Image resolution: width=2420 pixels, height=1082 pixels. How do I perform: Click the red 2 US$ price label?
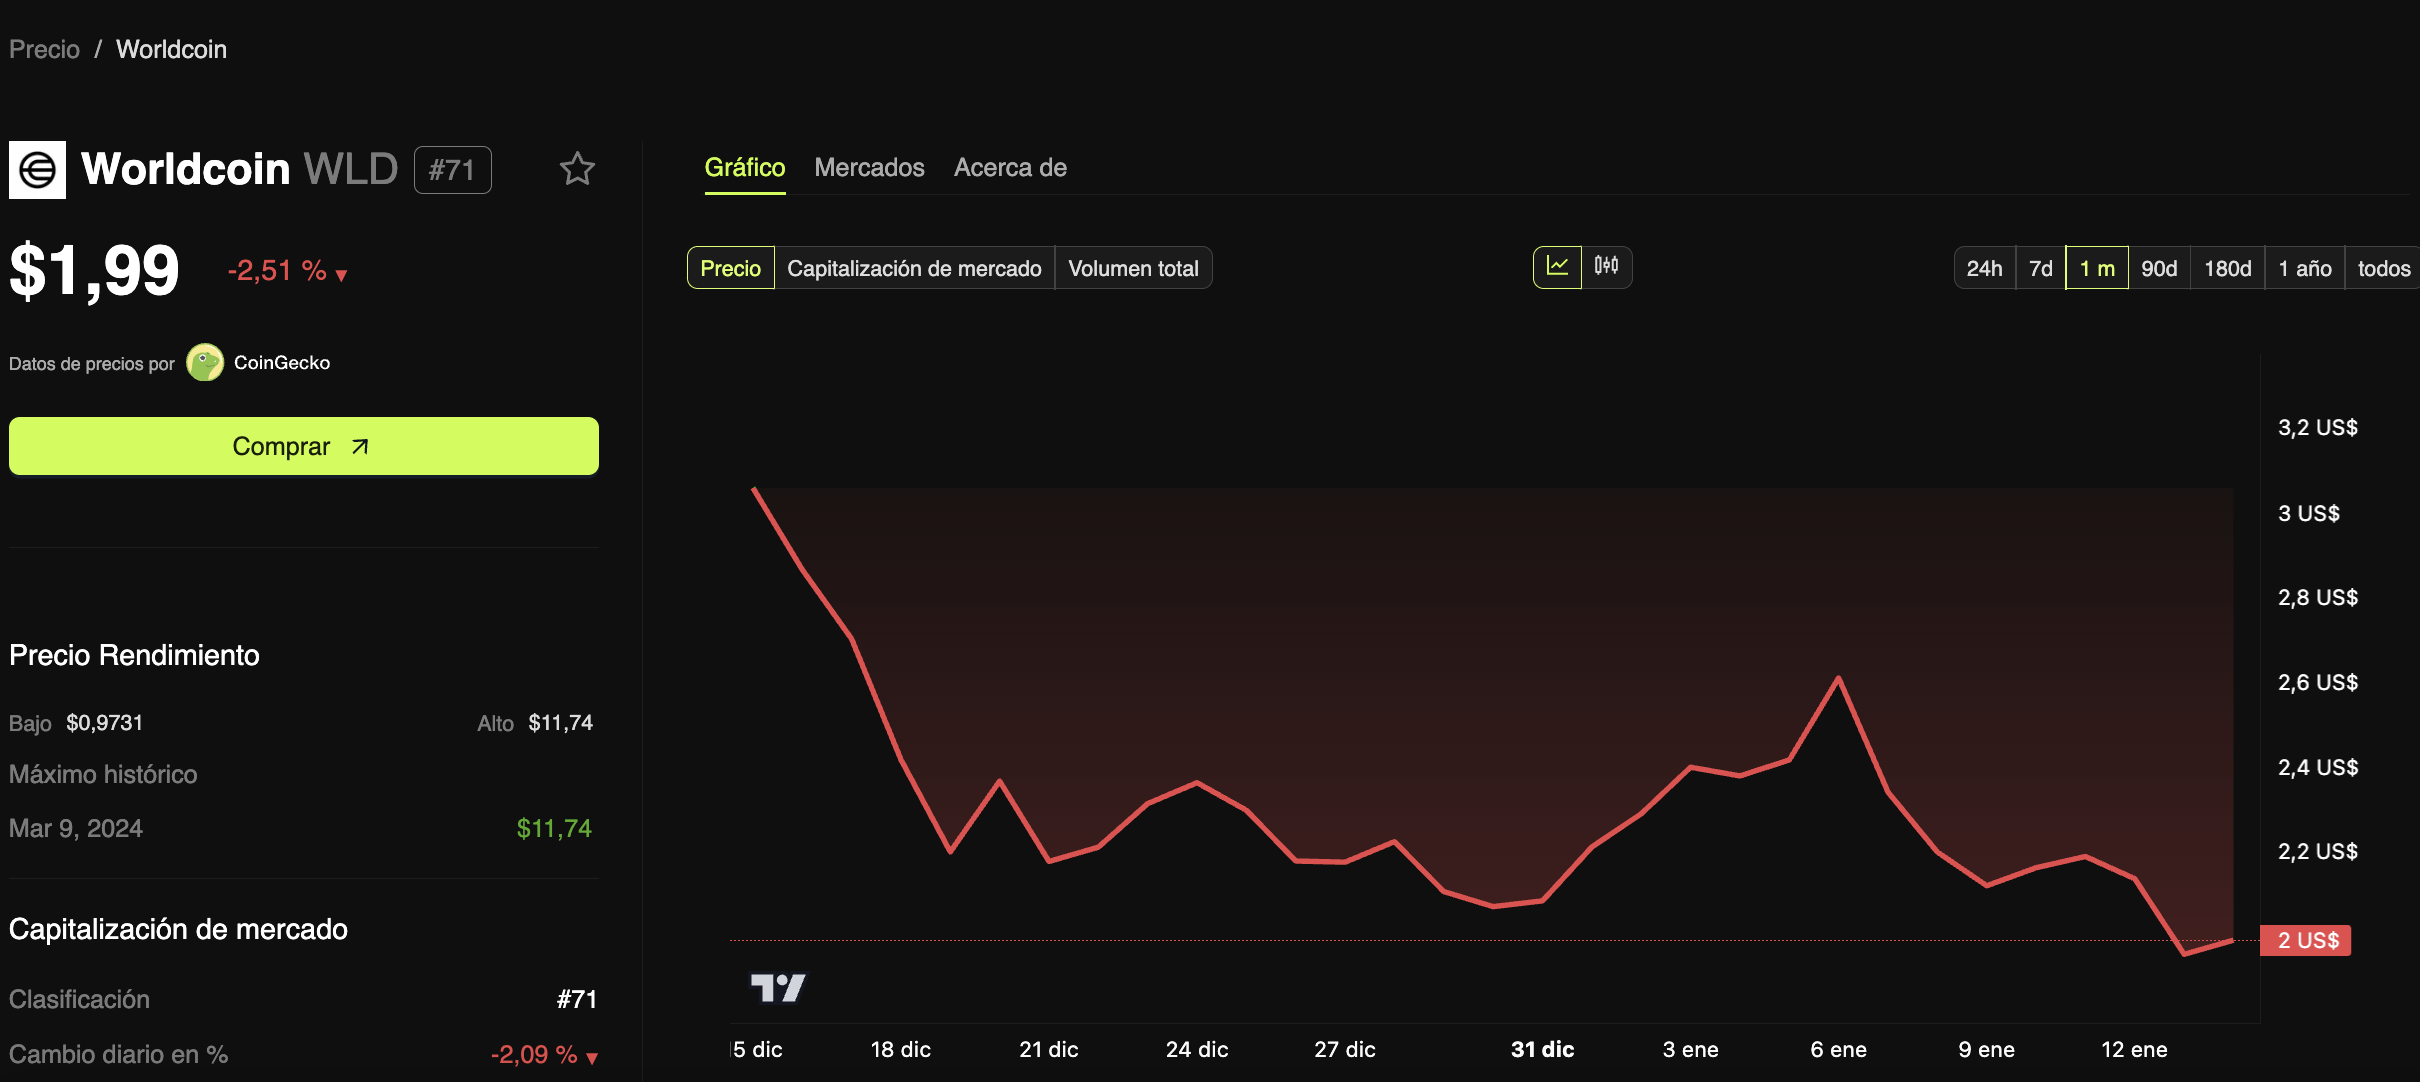tap(2306, 940)
